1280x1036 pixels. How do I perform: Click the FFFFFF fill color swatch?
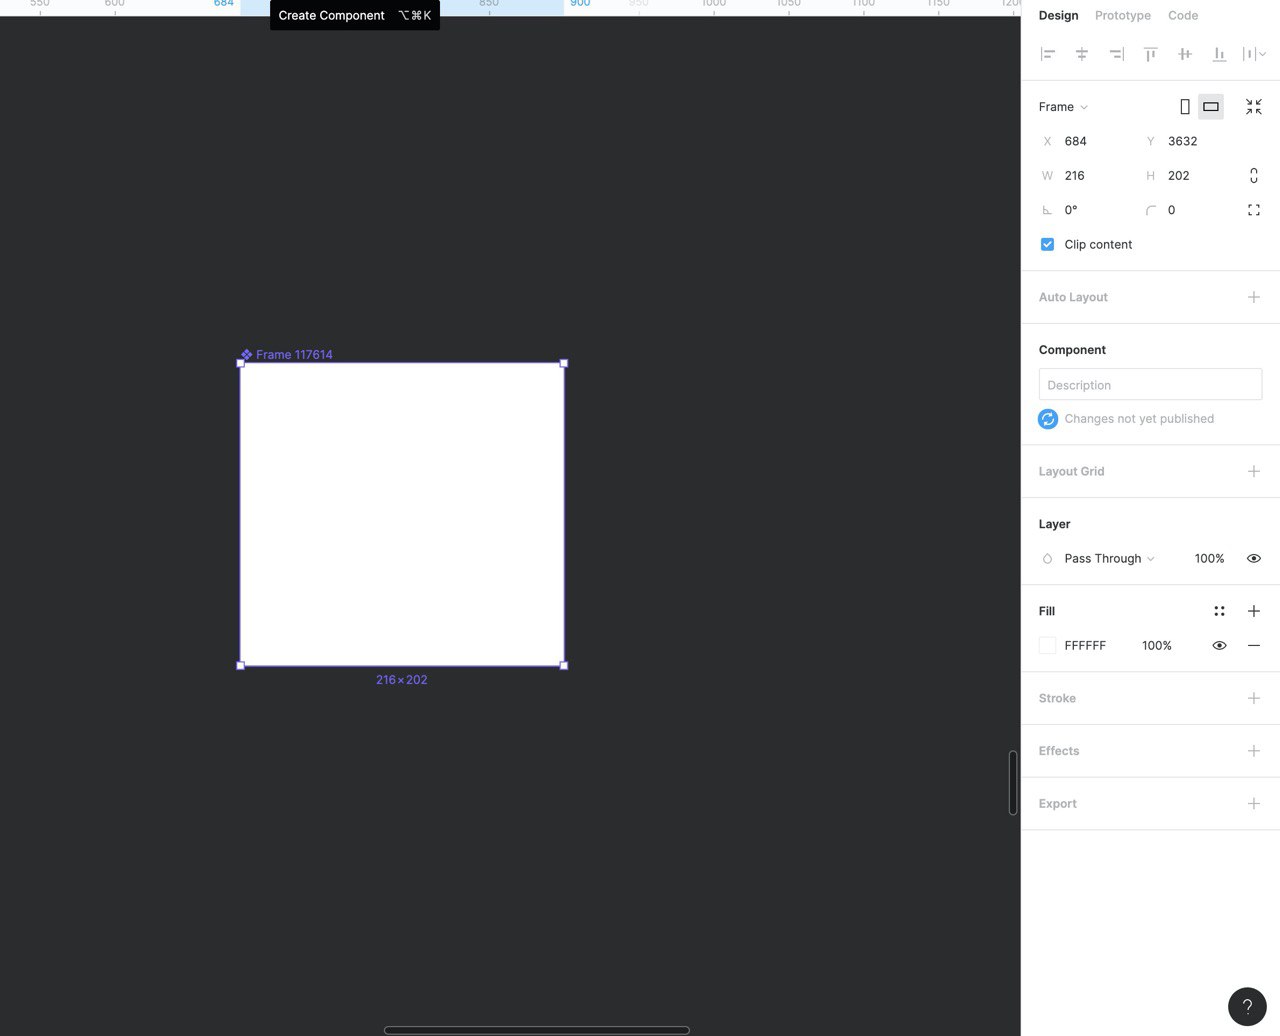coord(1047,646)
